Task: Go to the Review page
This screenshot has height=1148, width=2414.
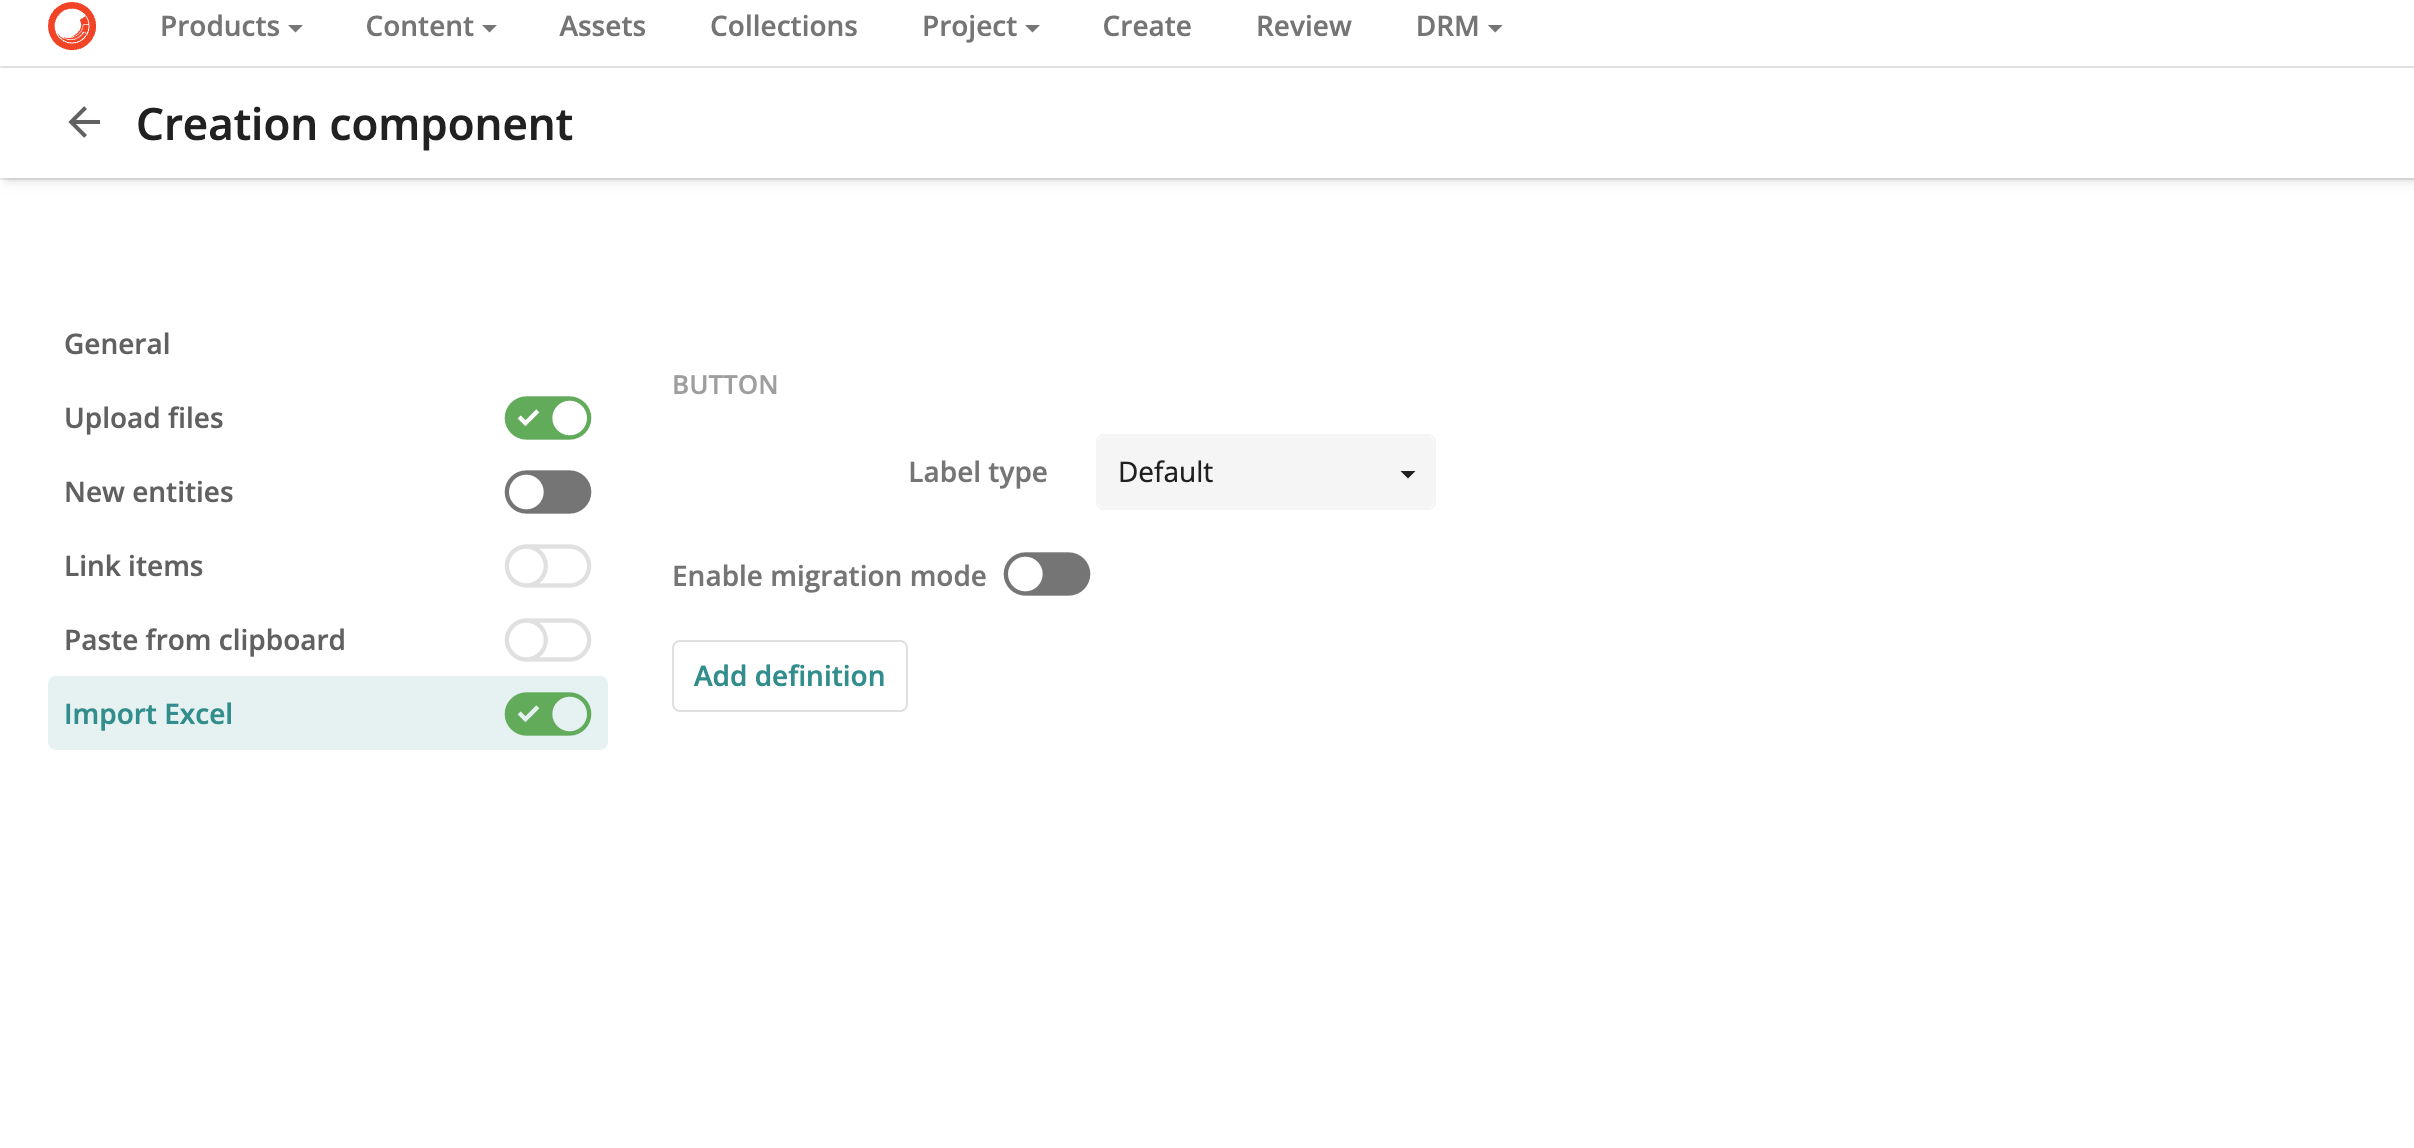Action: (1304, 26)
